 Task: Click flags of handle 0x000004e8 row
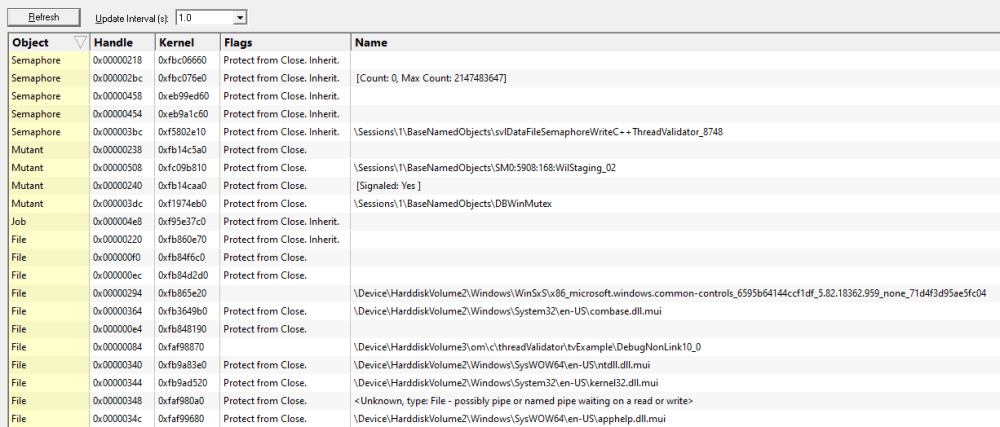click(281, 221)
